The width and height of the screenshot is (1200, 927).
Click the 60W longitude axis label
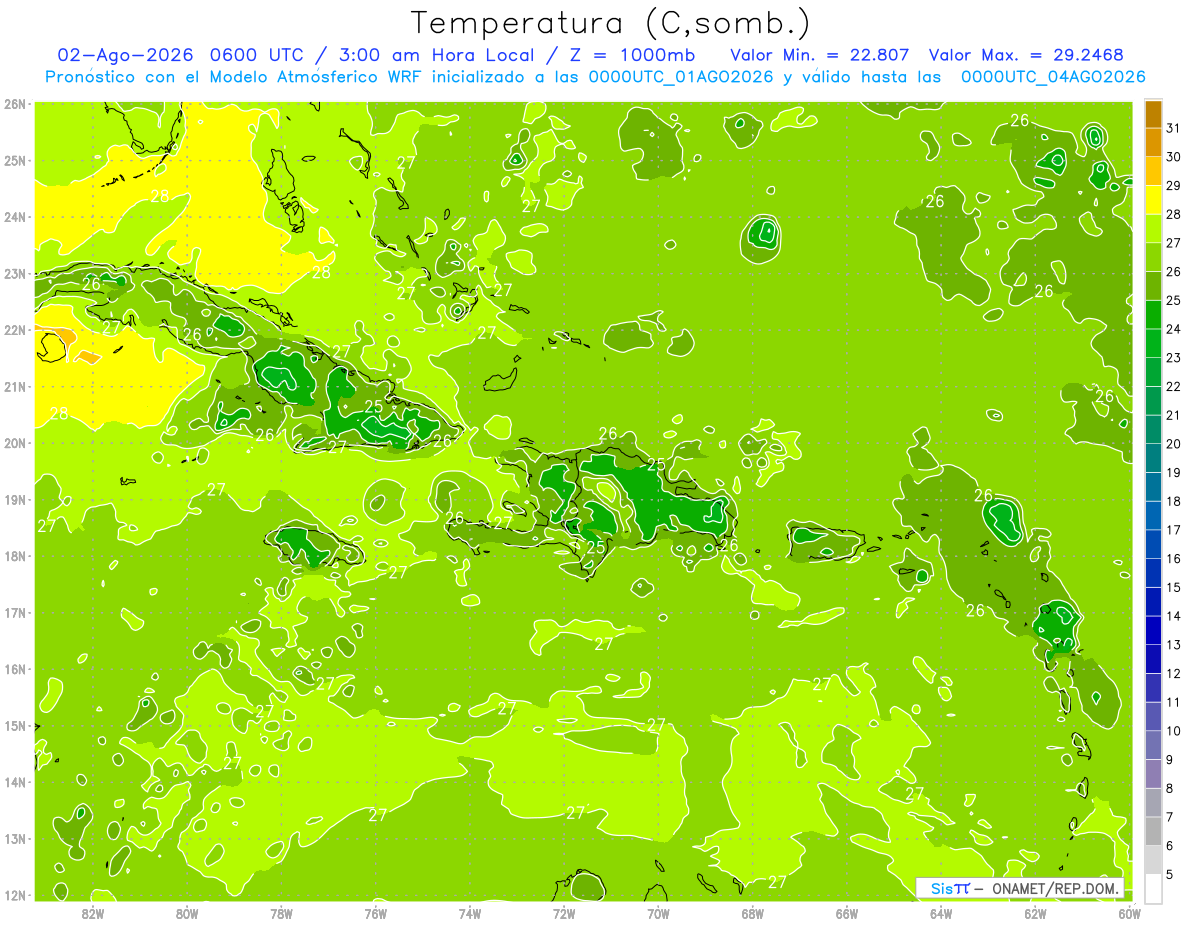tap(1129, 913)
